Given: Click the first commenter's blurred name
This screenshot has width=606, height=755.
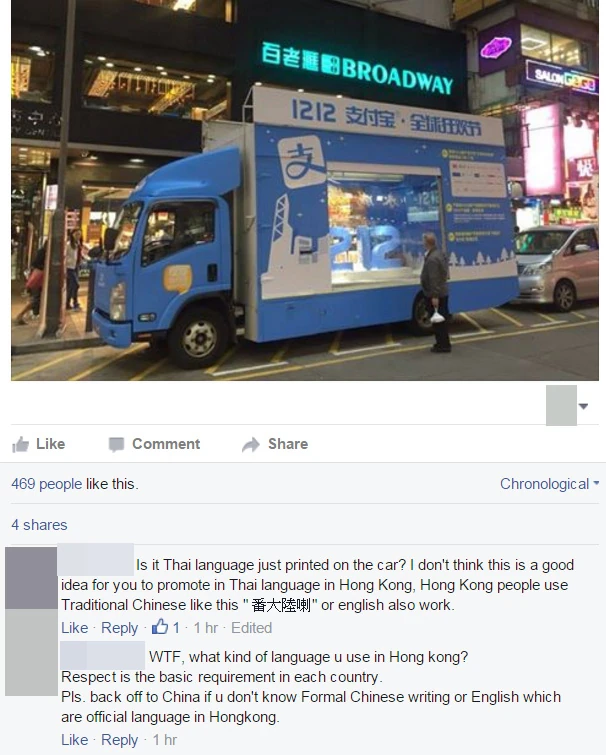Looking at the screenshot, I should [96, 559].
